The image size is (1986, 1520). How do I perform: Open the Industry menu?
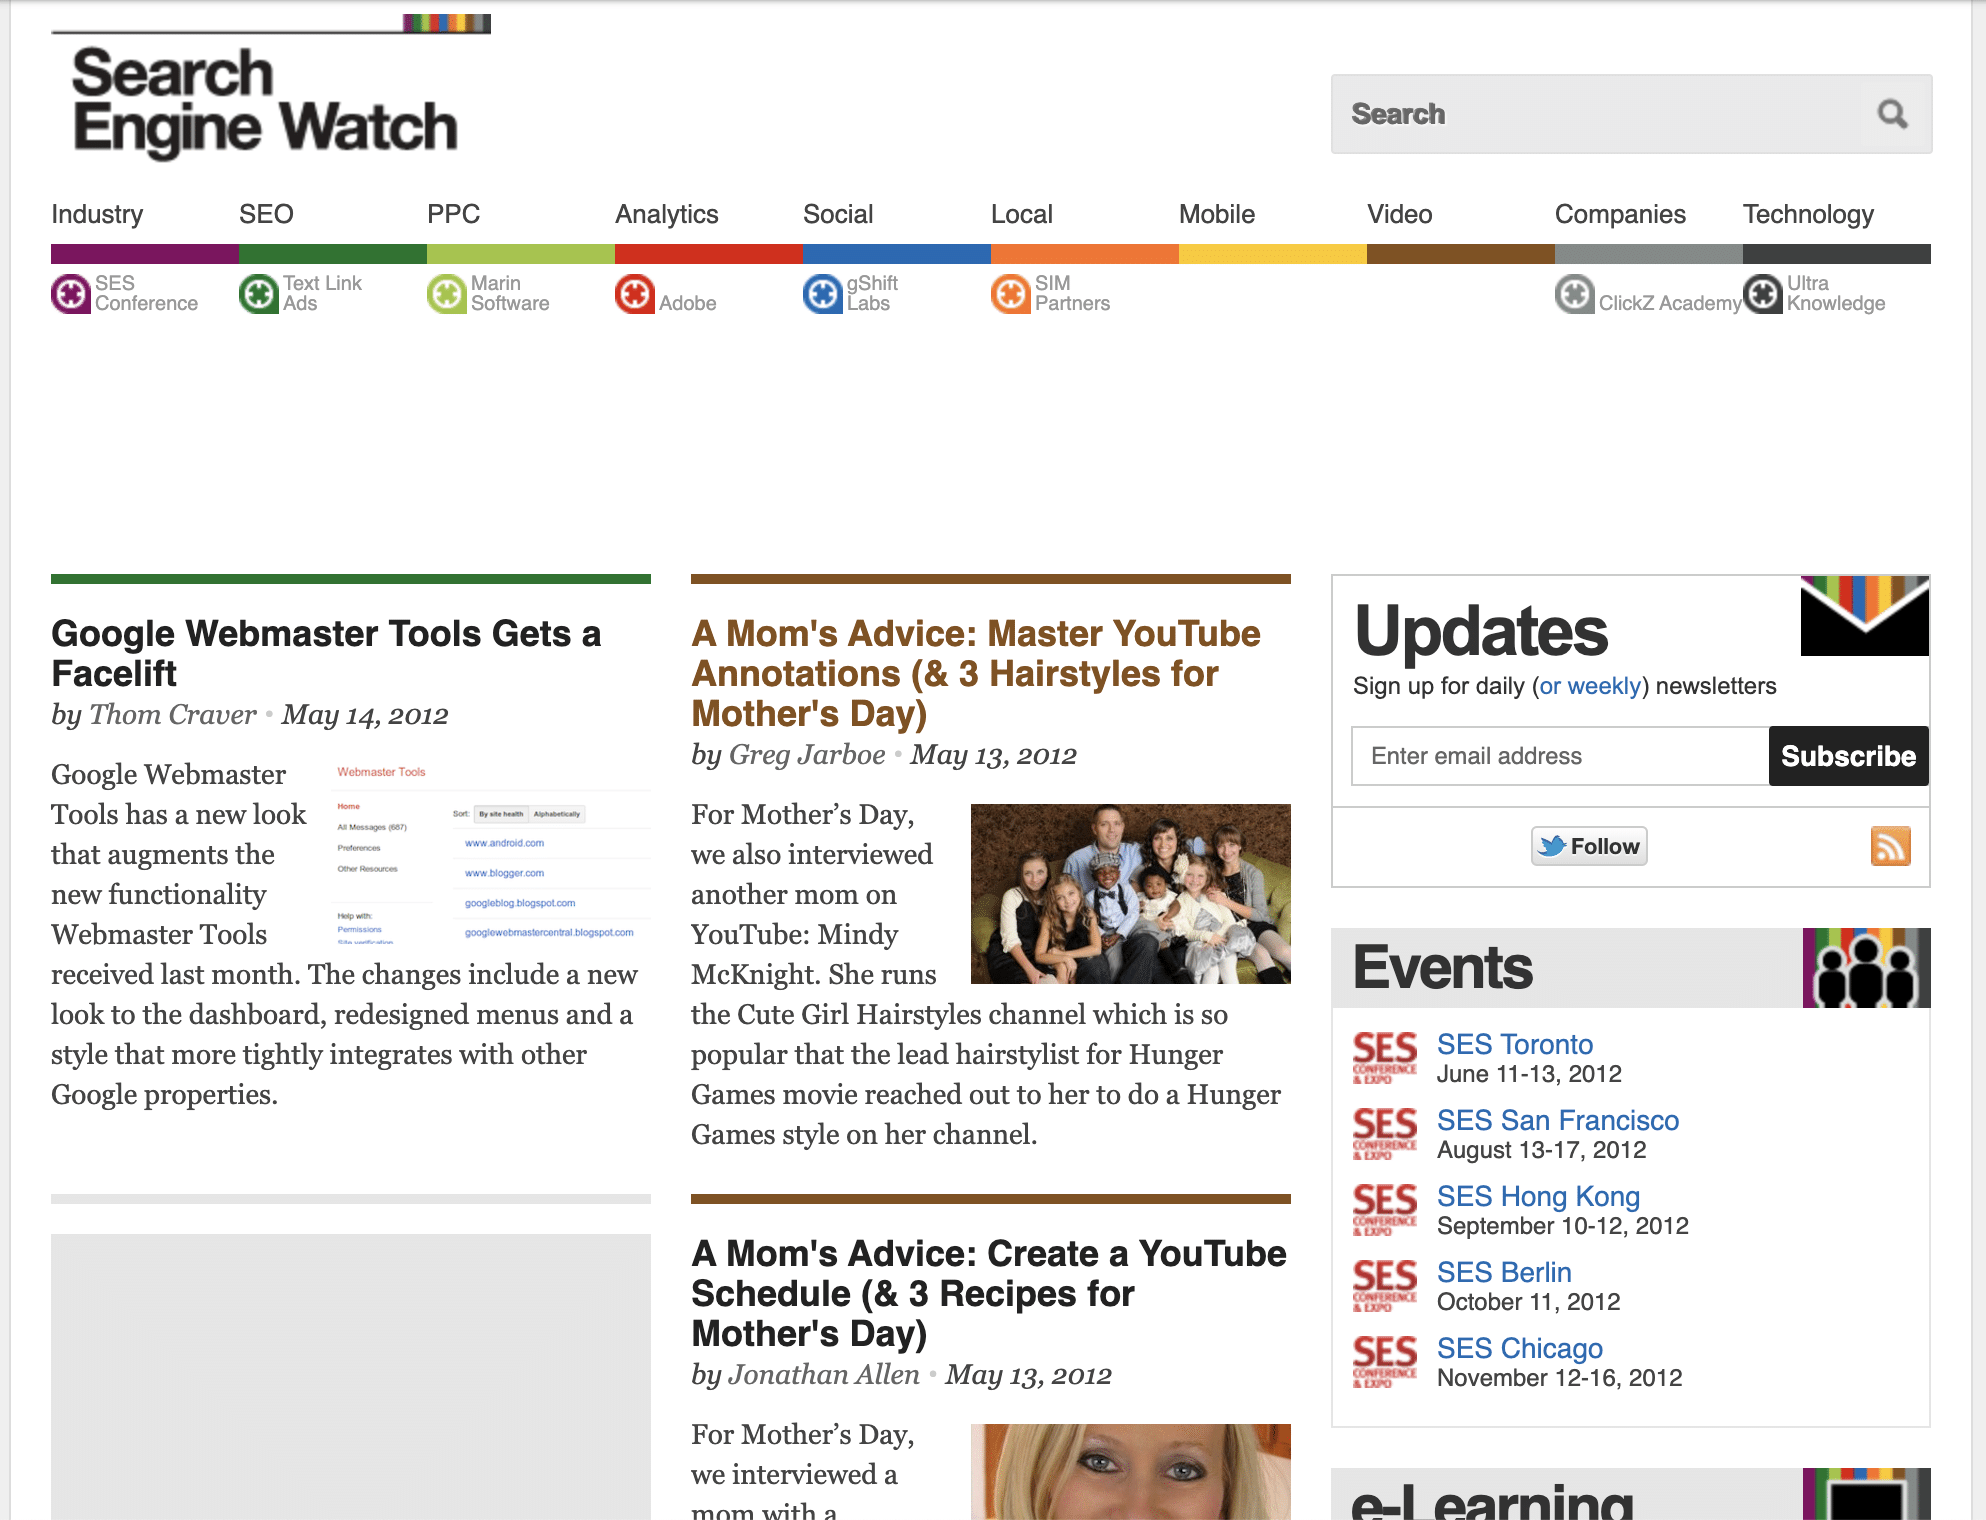97,214
